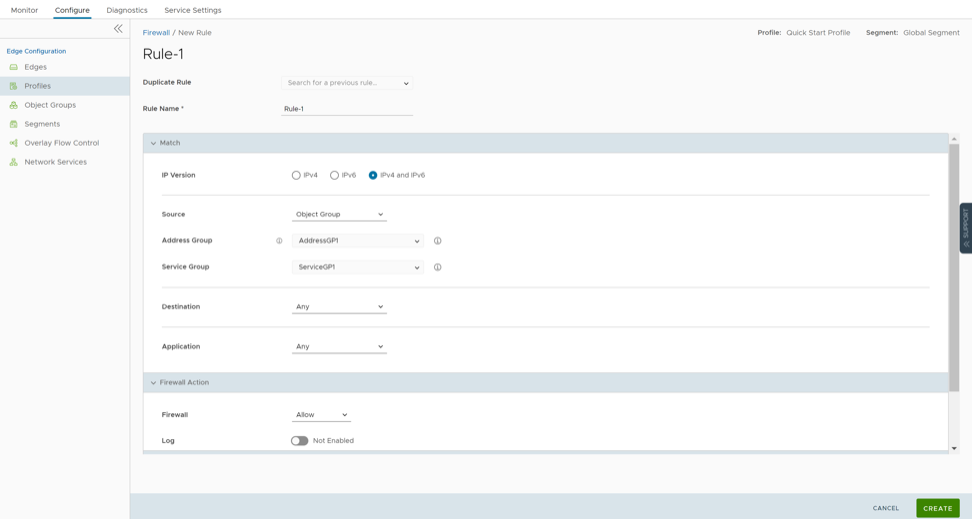Collapse the Match section

[x=154, y=143]
